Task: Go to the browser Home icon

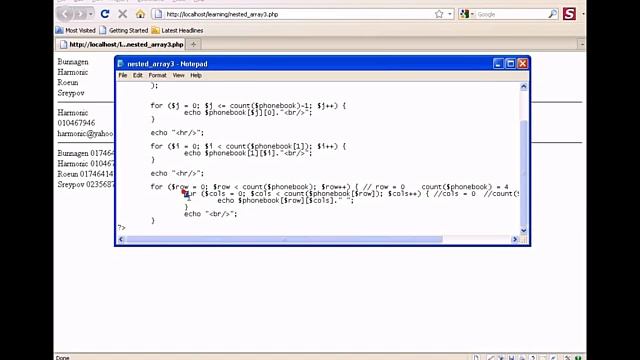Action: coord(140,14)
